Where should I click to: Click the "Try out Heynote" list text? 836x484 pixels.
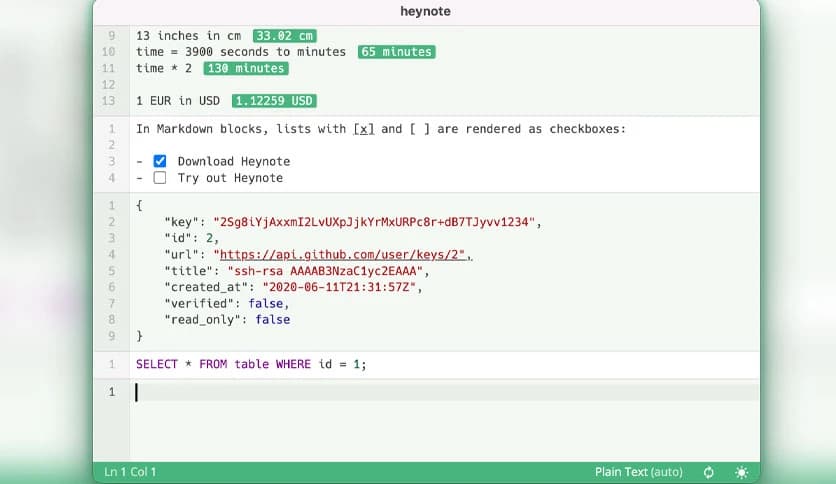click(230, 178)
